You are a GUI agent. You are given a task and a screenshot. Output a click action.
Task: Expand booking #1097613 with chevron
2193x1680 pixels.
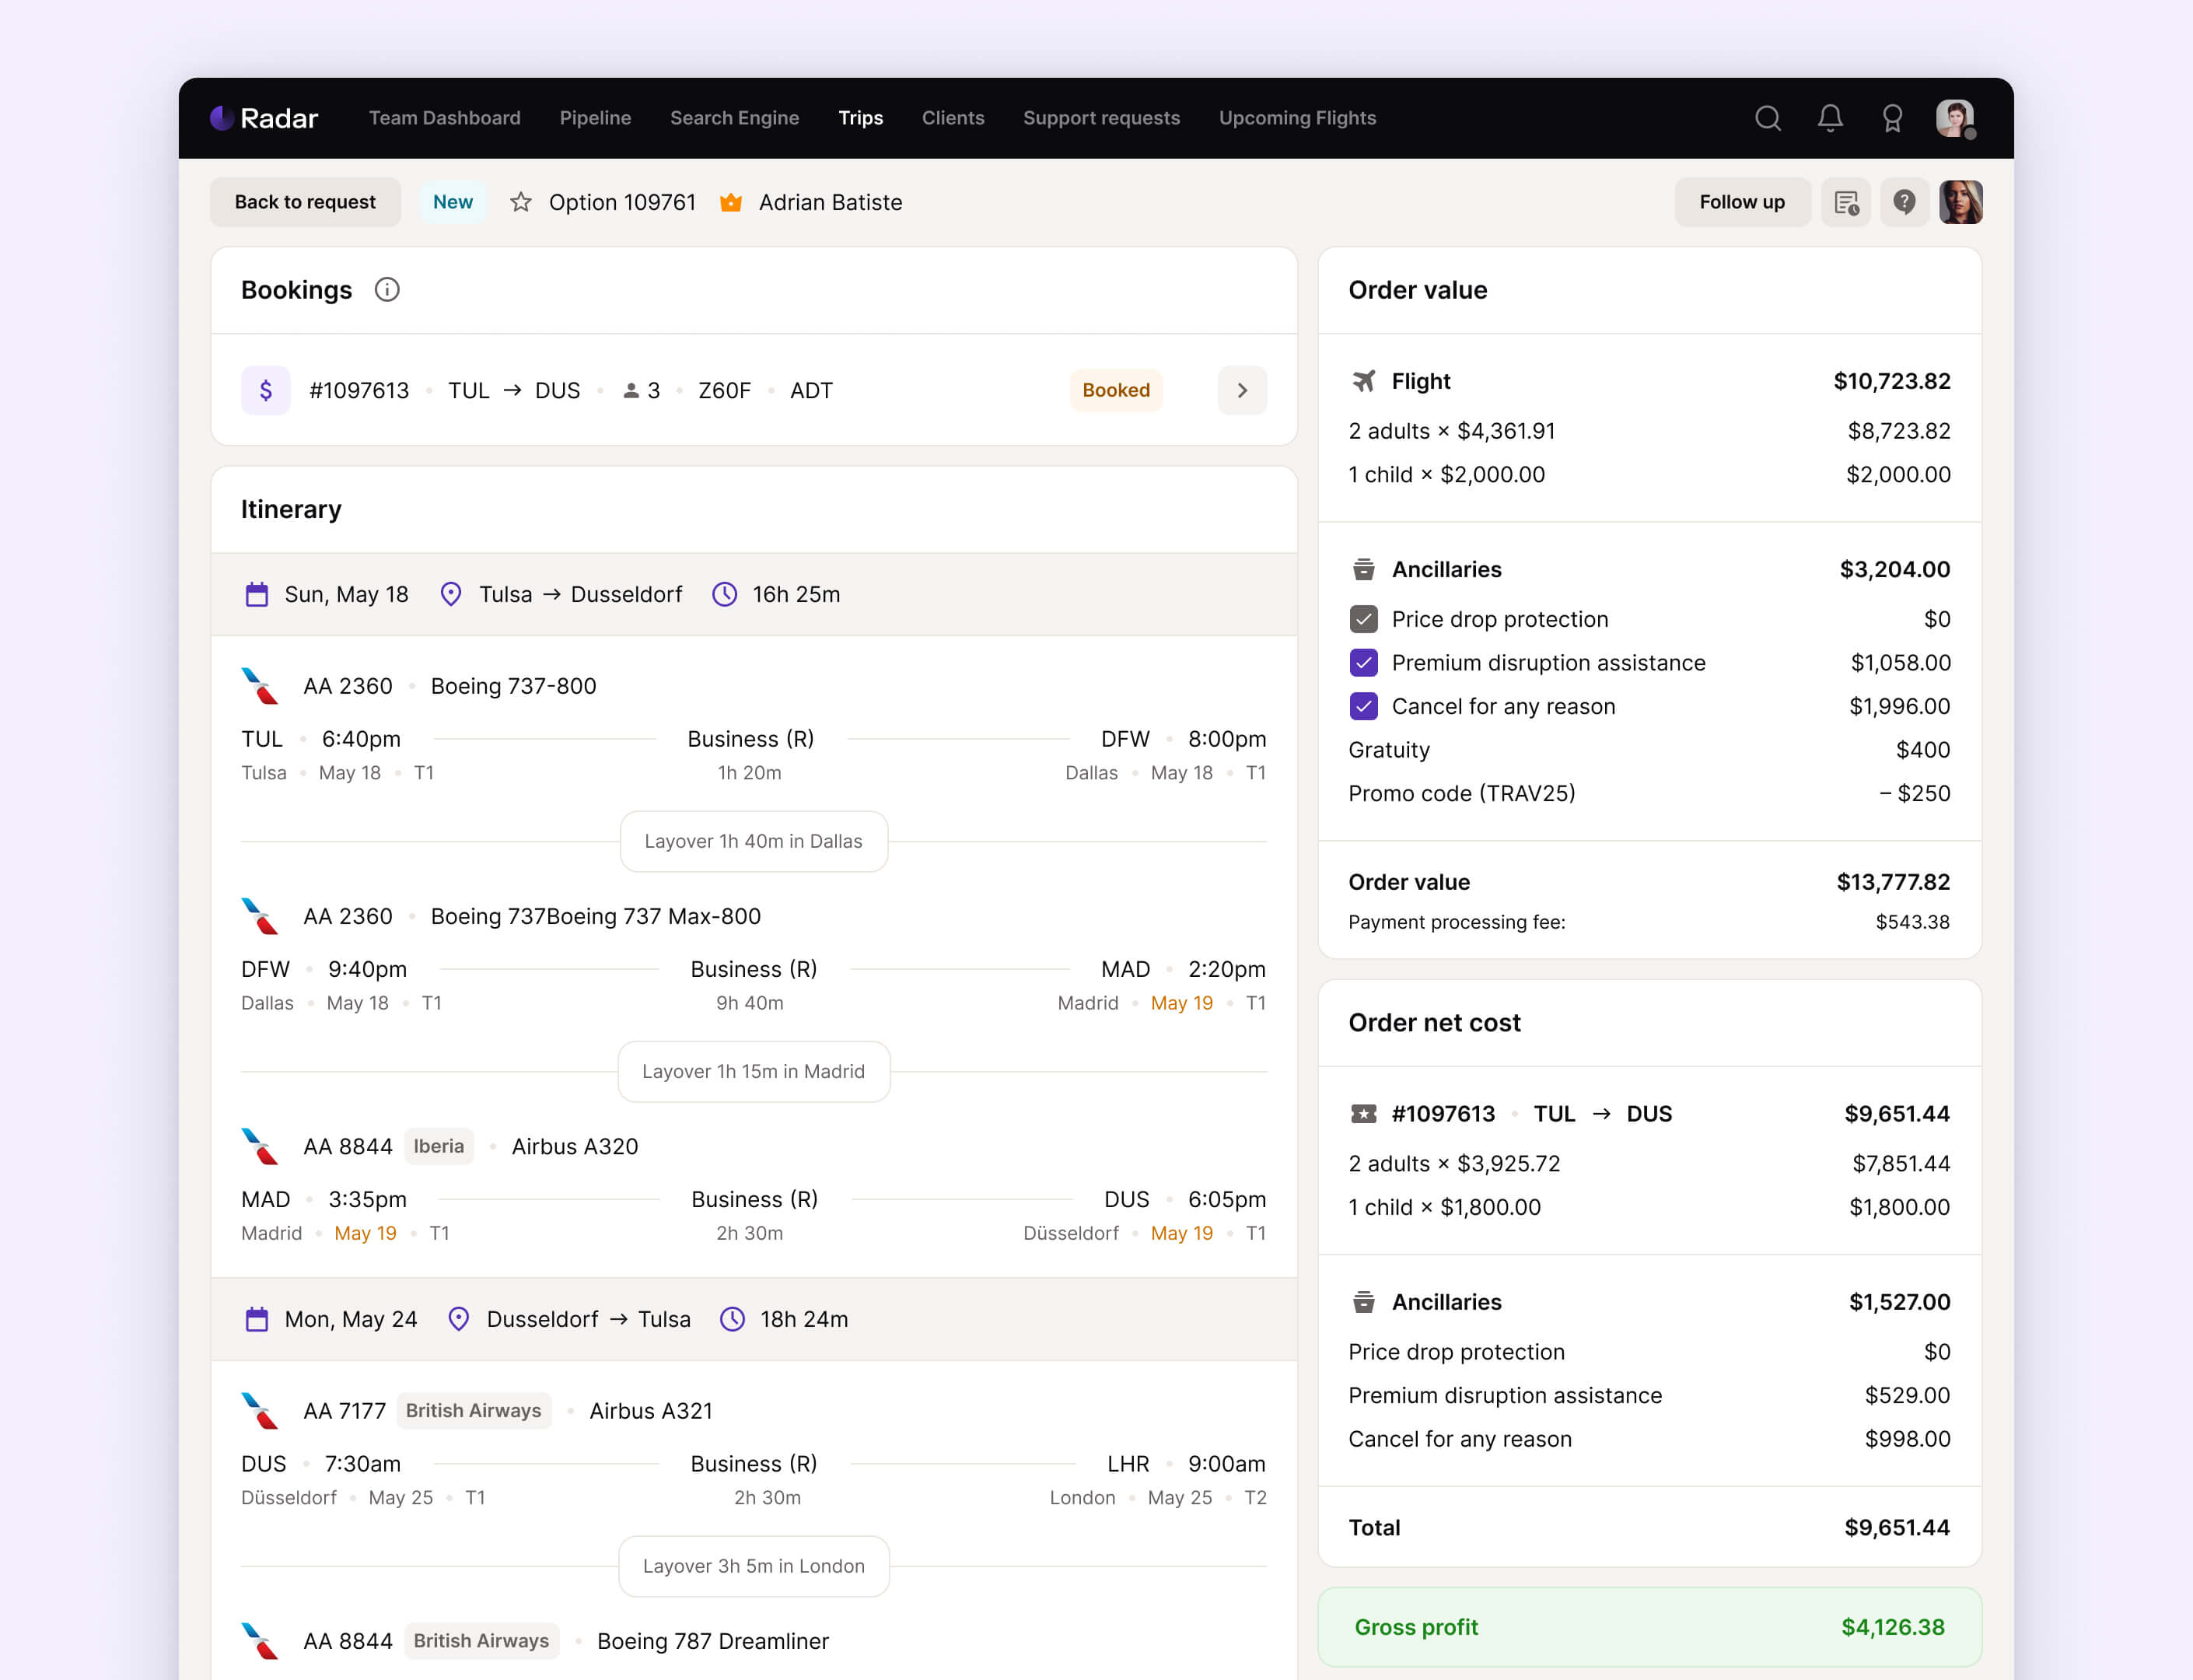pyautogui.click(x=1241, y=390)
